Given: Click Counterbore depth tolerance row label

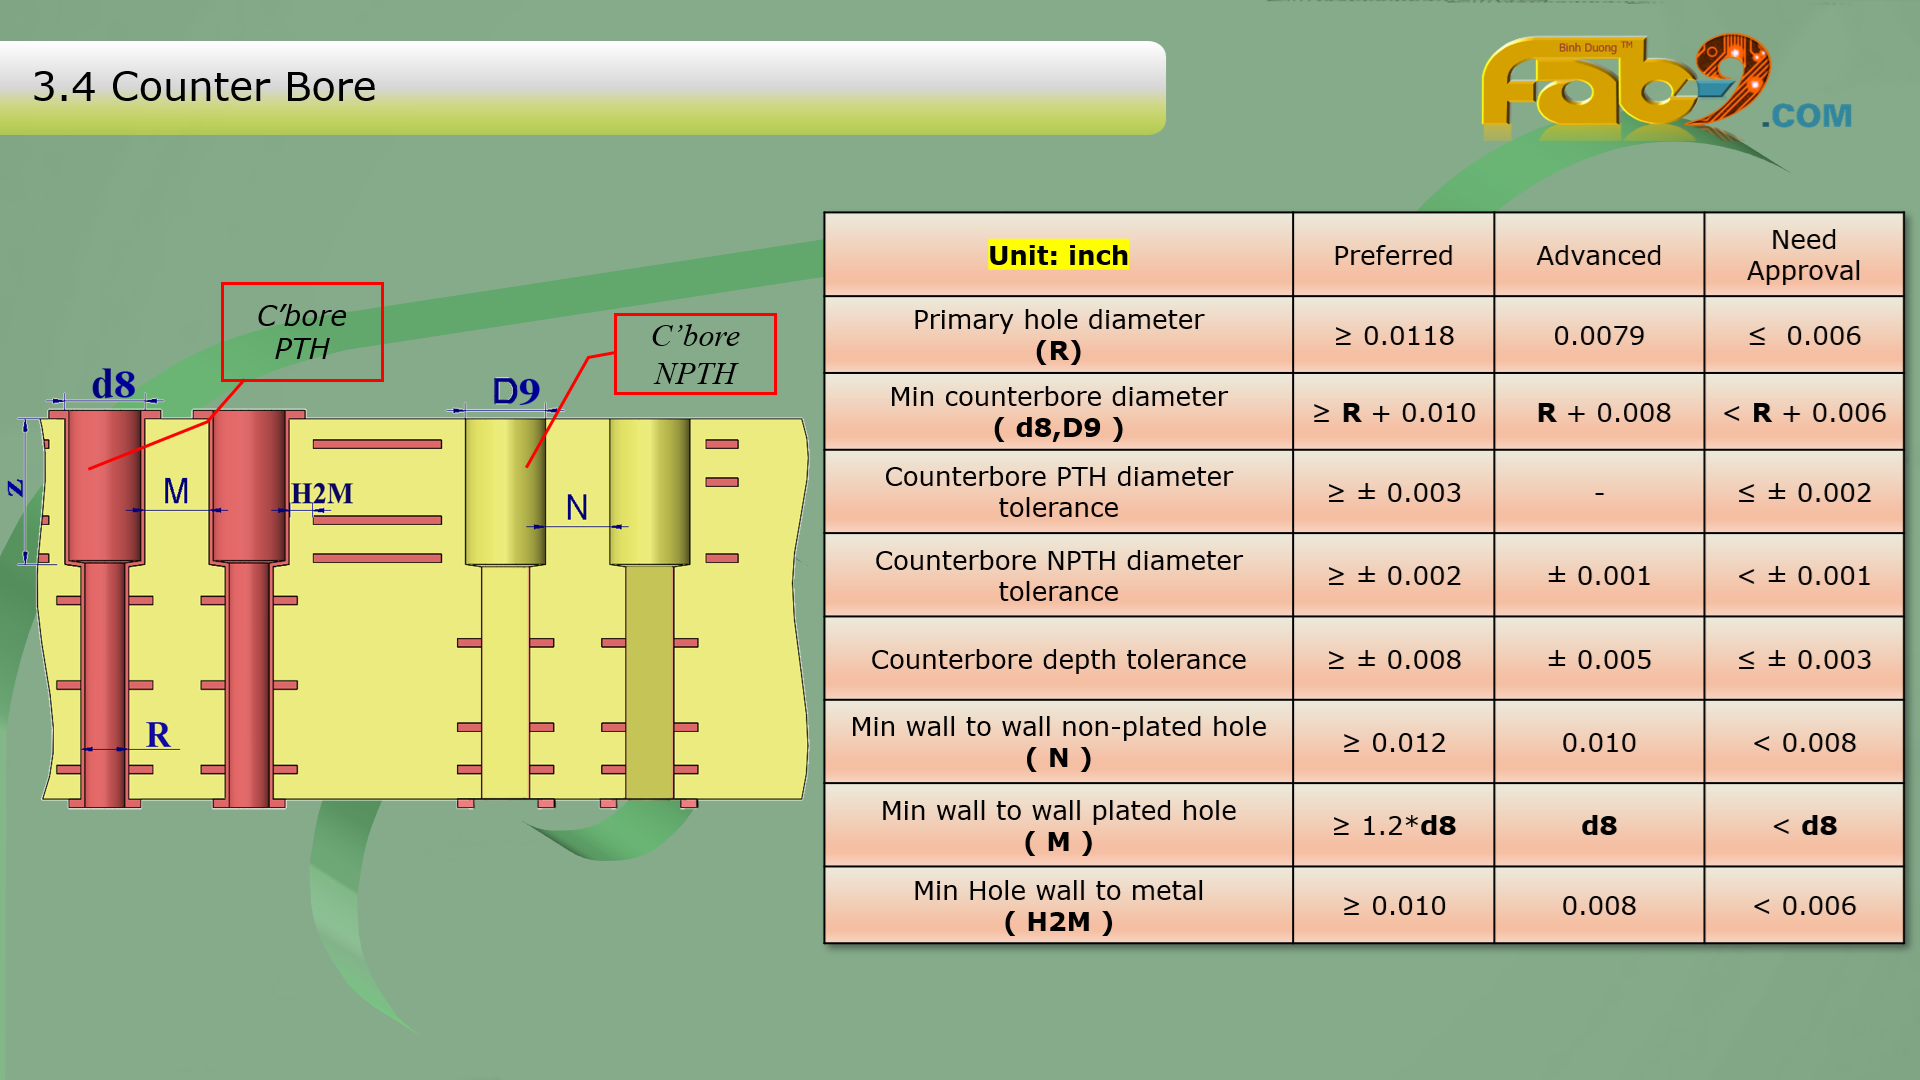Looking at the screenshot, I should [x=1058, y=659].
